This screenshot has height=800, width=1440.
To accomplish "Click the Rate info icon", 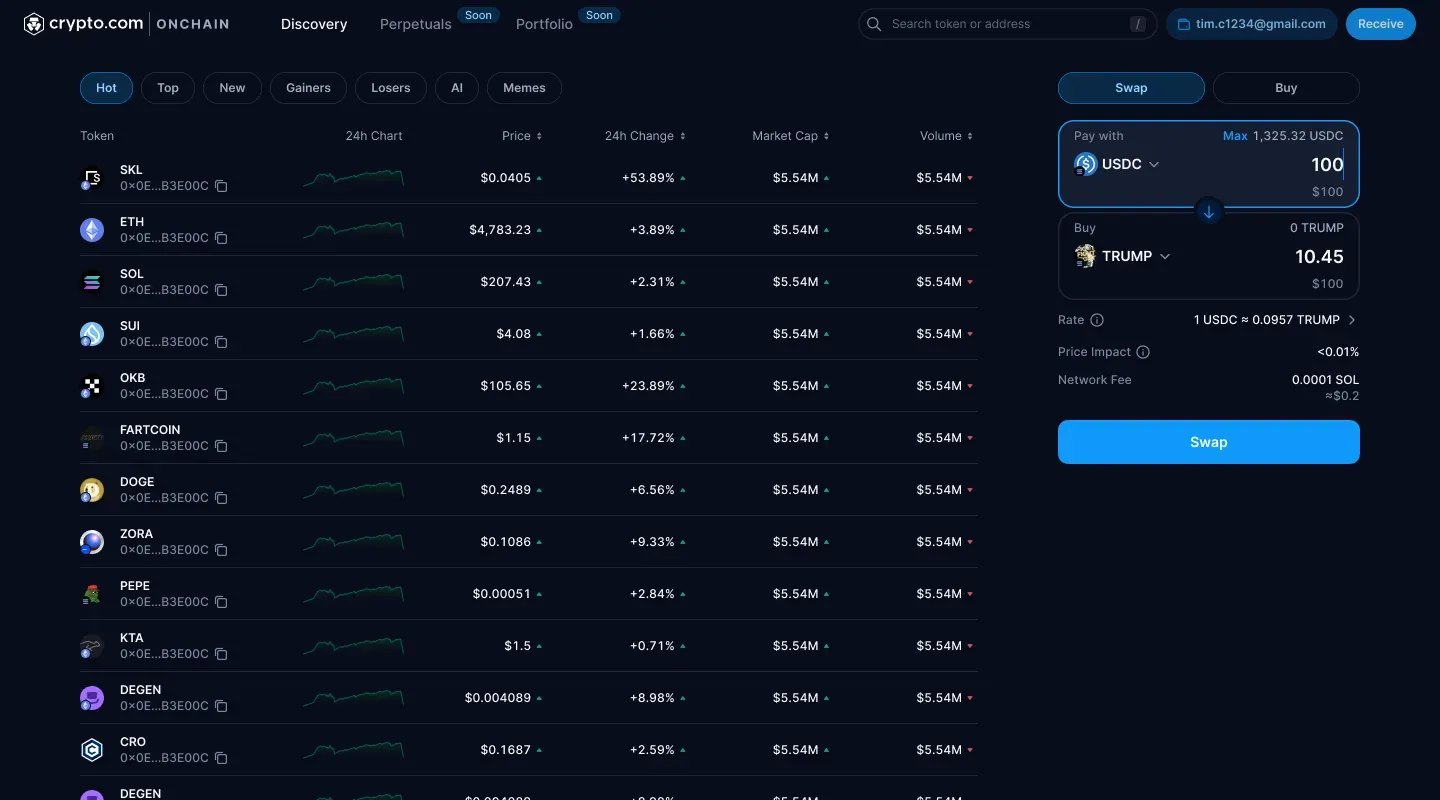I will coord(1095,320).
